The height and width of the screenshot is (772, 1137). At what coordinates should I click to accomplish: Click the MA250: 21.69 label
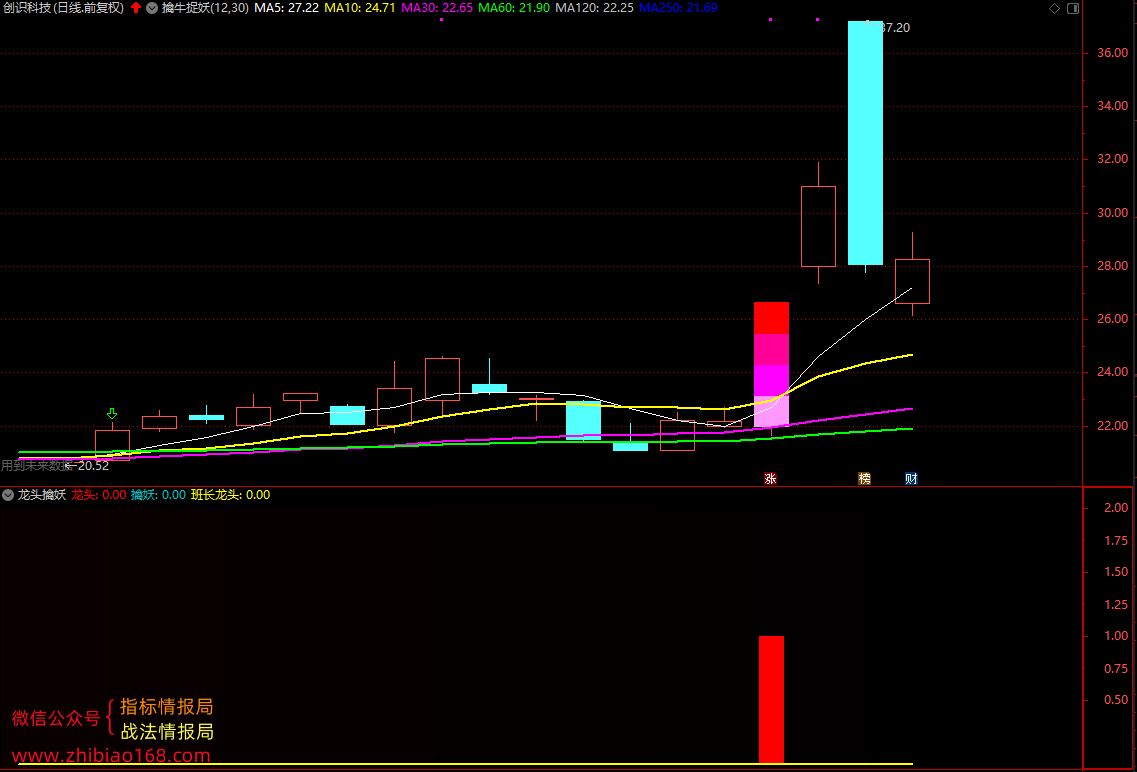[678, 8]
